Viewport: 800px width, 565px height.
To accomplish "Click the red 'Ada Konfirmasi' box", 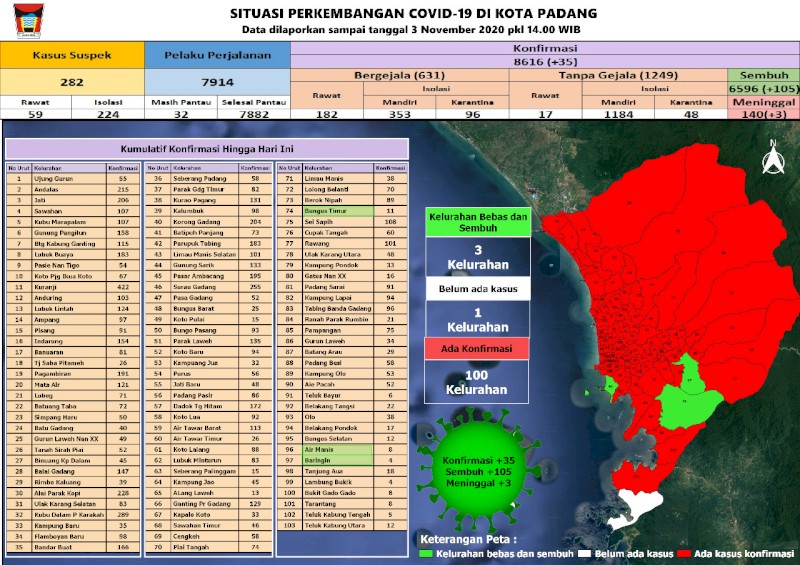I will coord(477,349).
